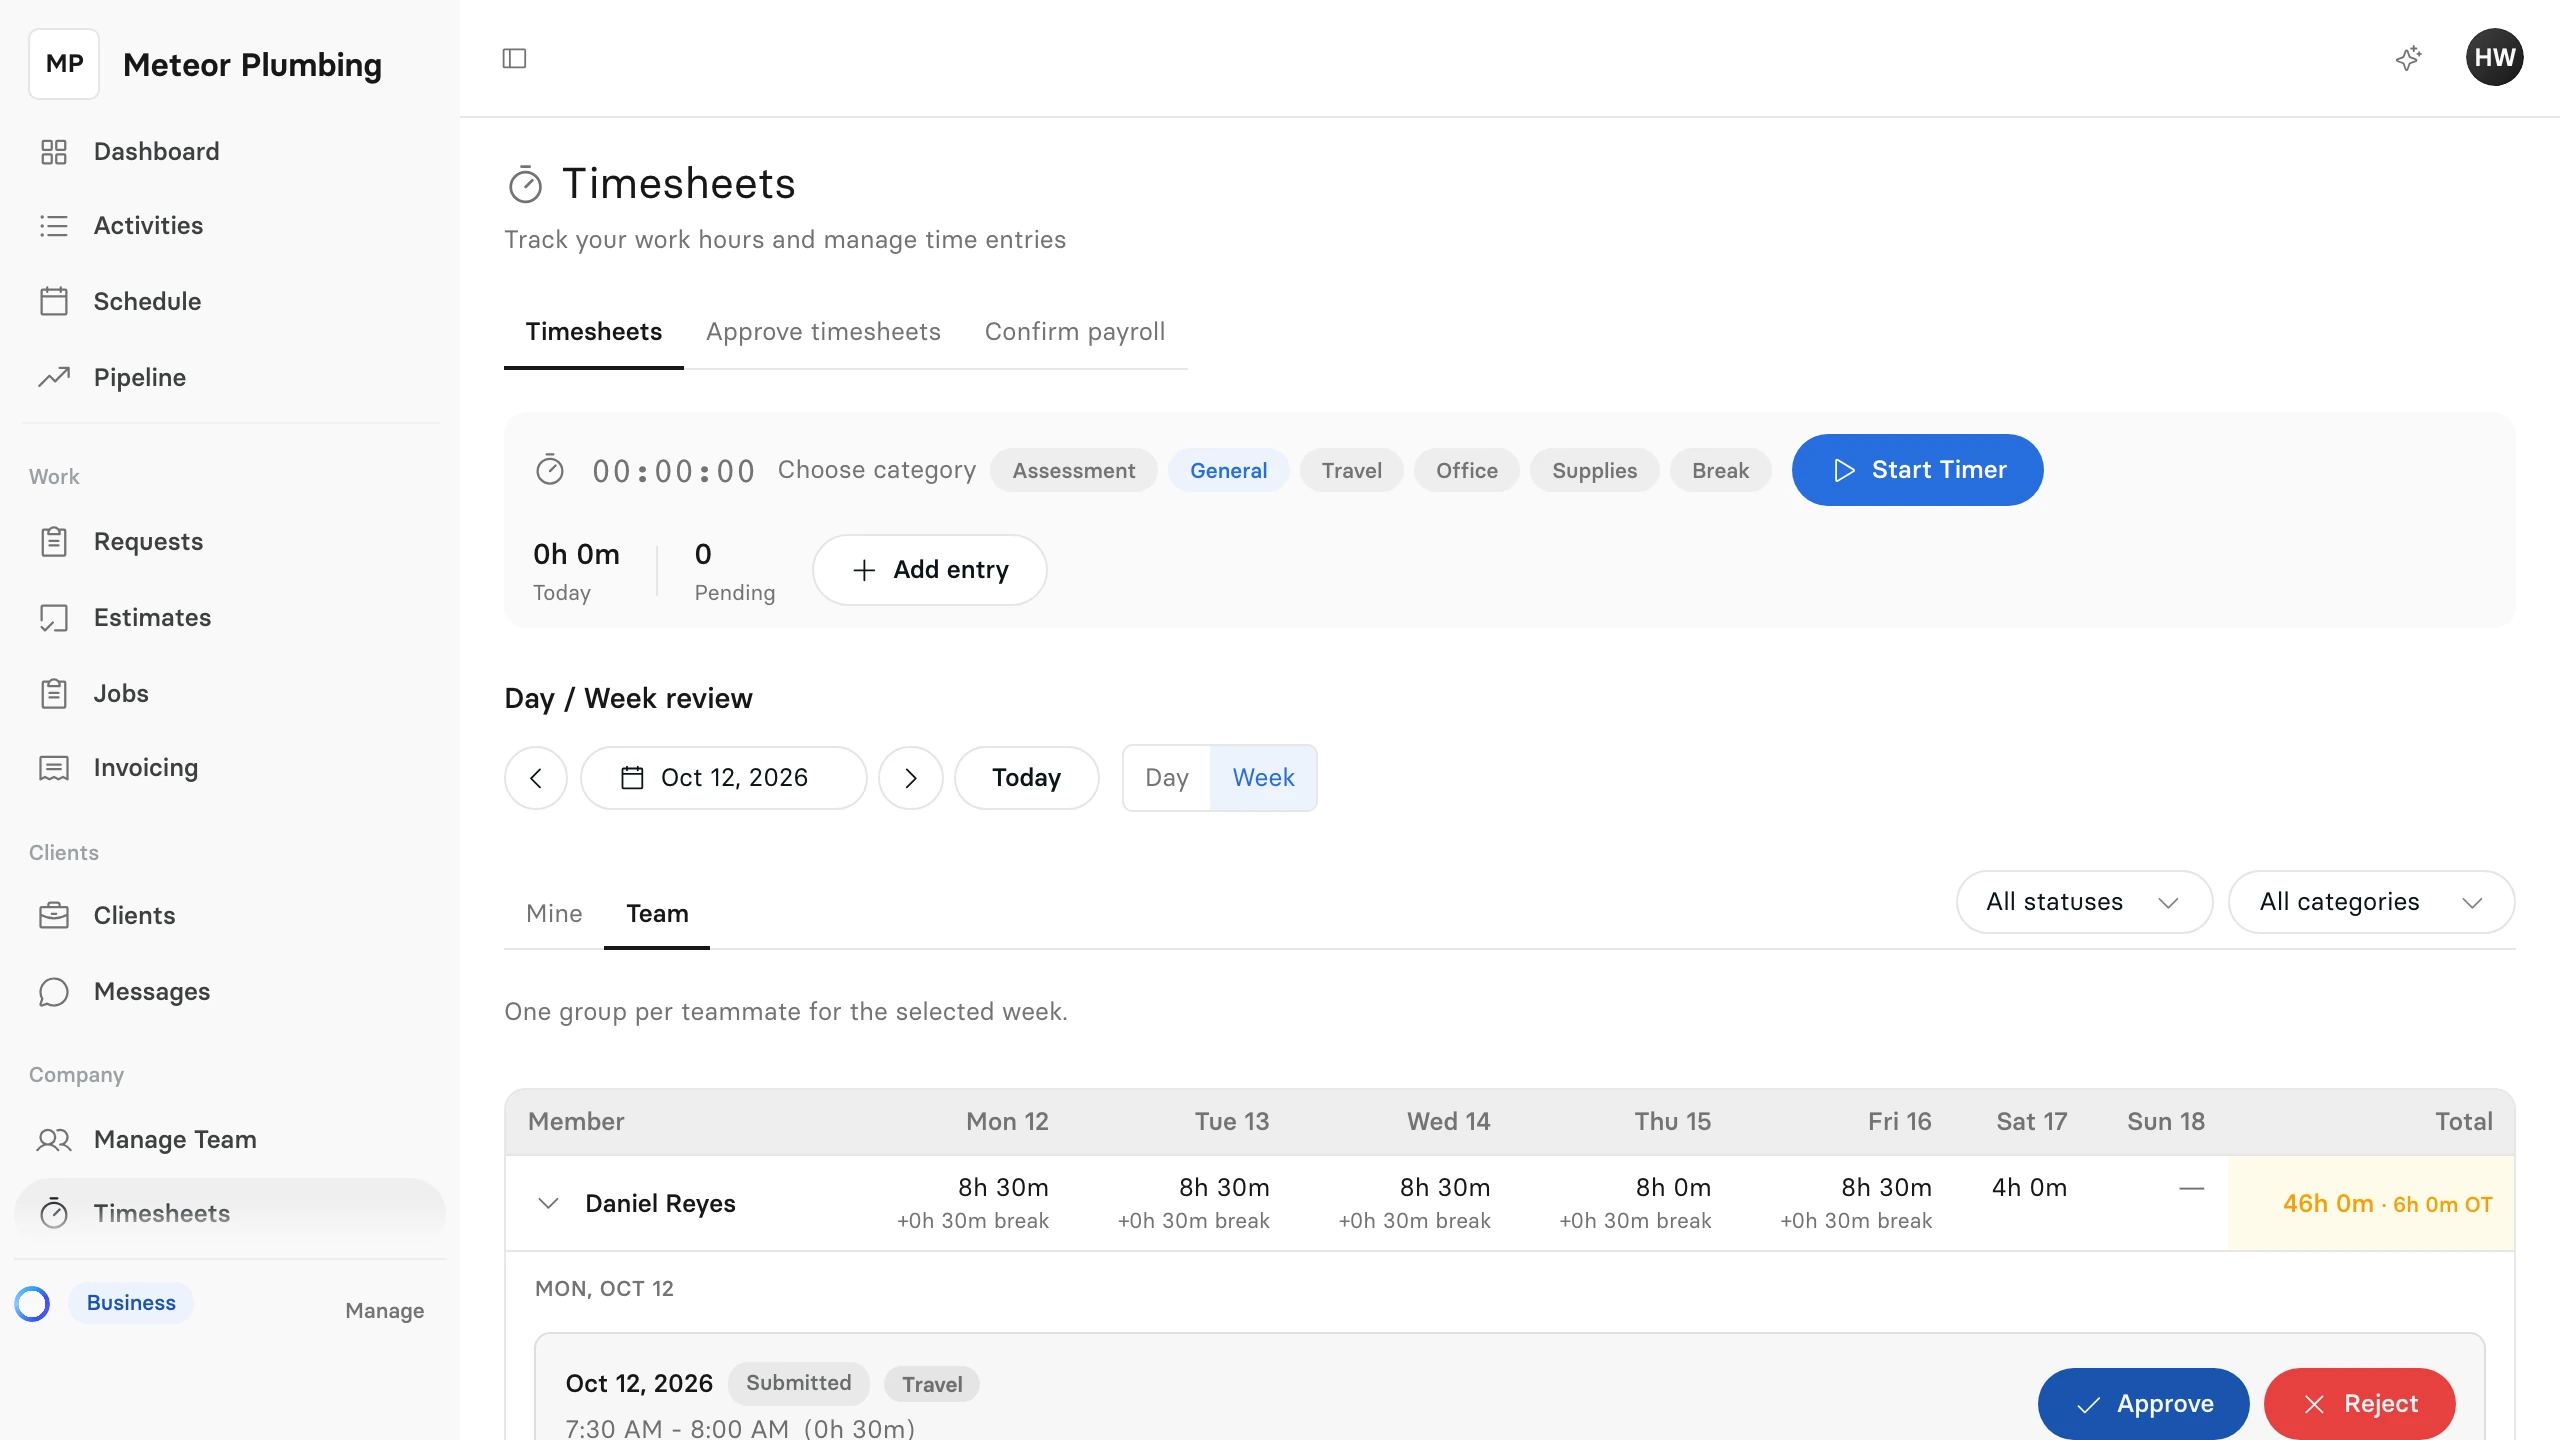Open the Oct 12, 2026 date picker
This screenshot has height=1440, width=2560.
[723, 777]
